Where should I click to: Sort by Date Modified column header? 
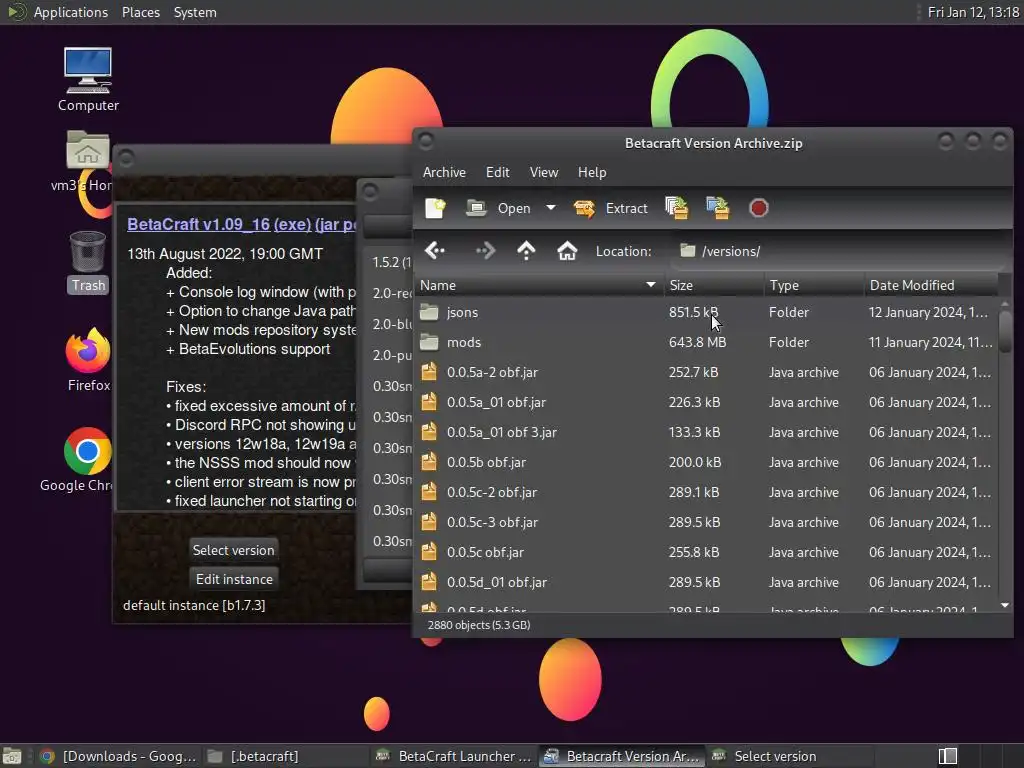[x=931, y=285]
